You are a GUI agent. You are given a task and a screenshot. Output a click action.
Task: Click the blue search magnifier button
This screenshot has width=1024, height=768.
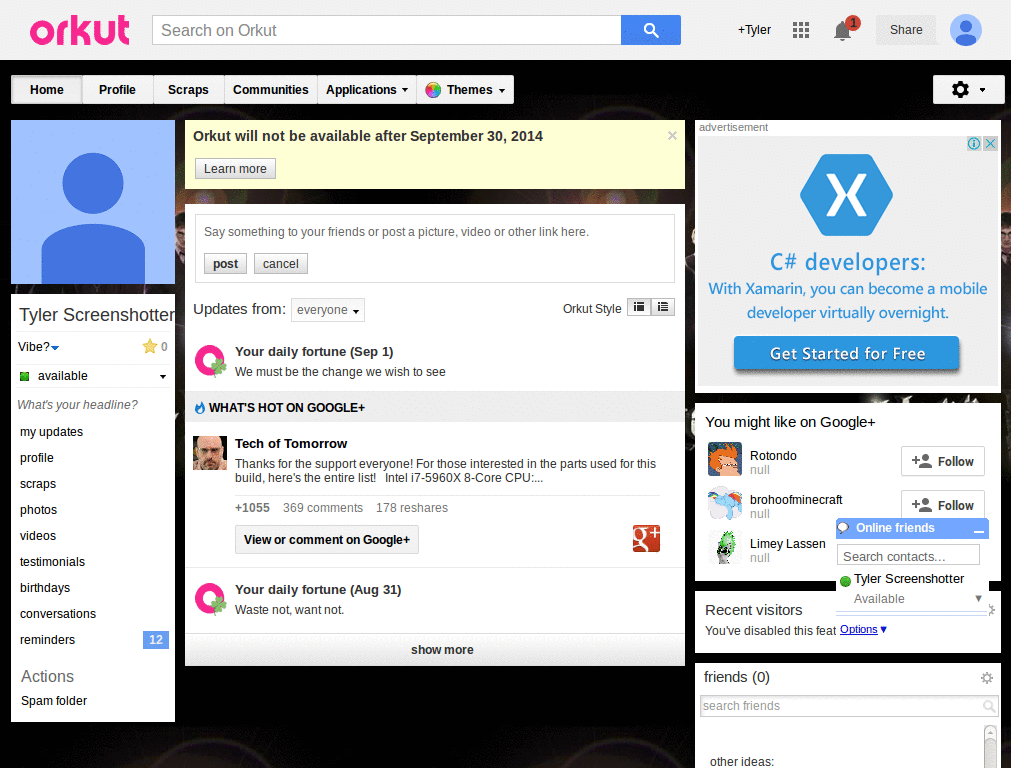[650, 30]
